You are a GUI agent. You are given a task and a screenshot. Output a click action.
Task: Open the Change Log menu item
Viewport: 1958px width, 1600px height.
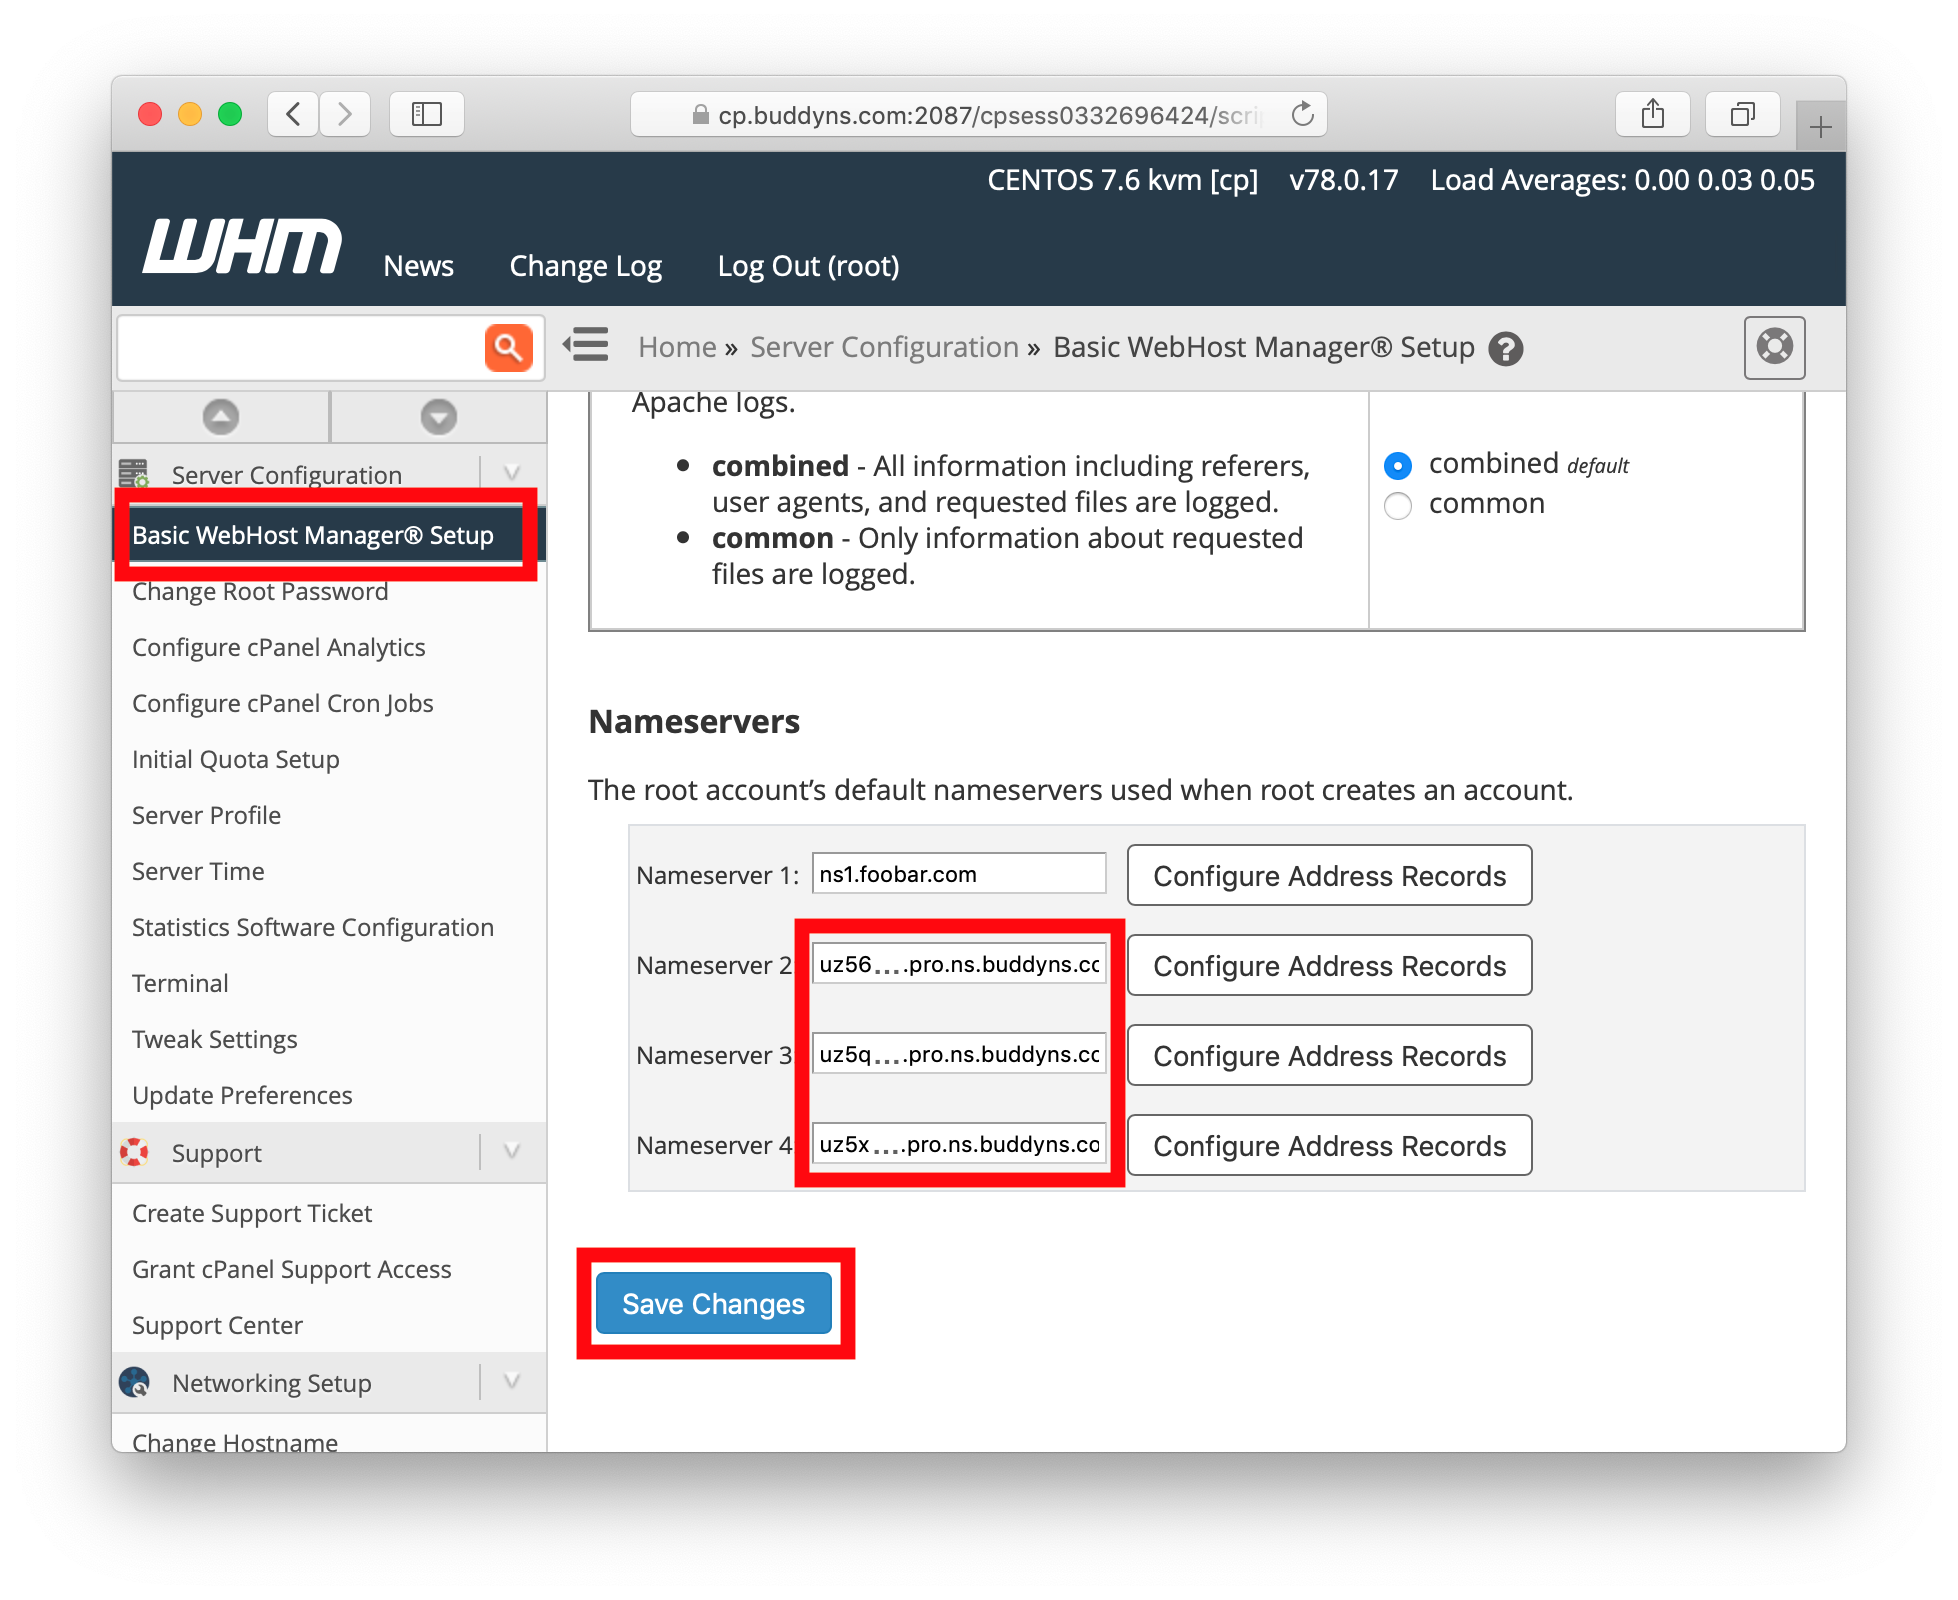585,266
